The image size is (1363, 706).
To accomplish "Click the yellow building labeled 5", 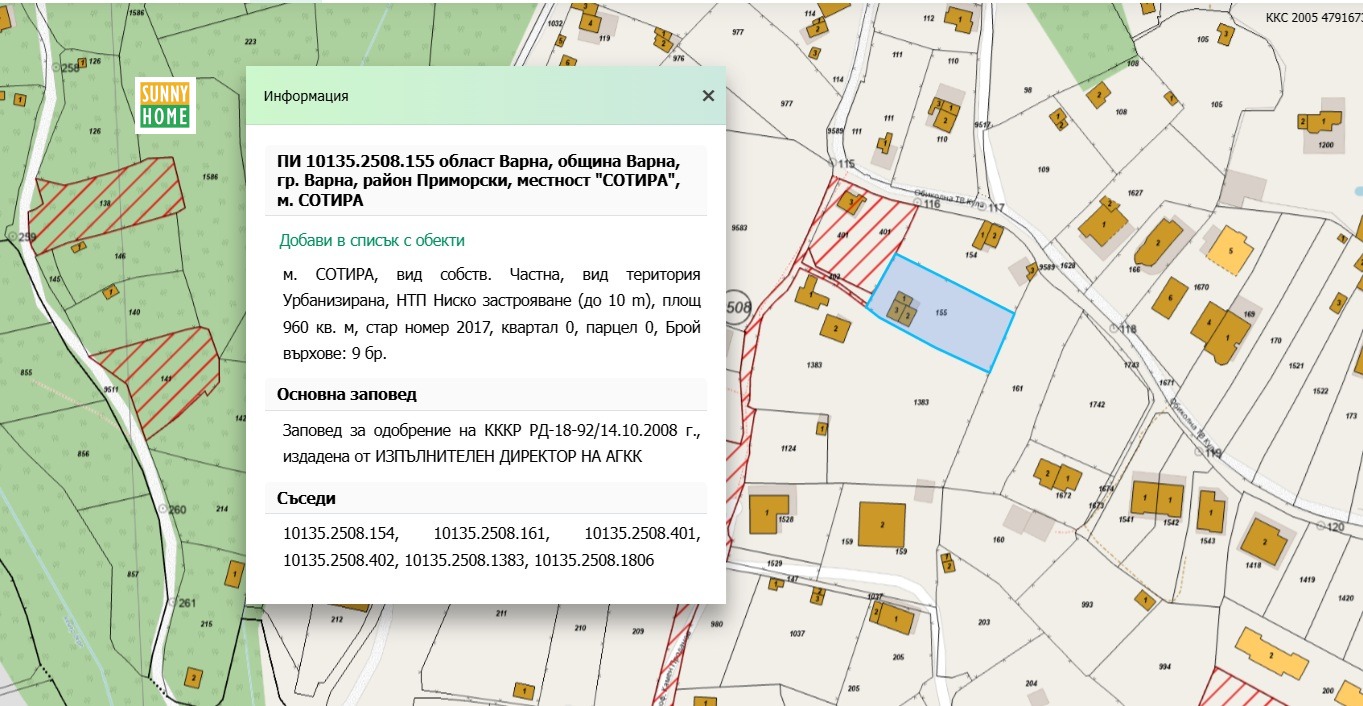I will point(1230,249).
